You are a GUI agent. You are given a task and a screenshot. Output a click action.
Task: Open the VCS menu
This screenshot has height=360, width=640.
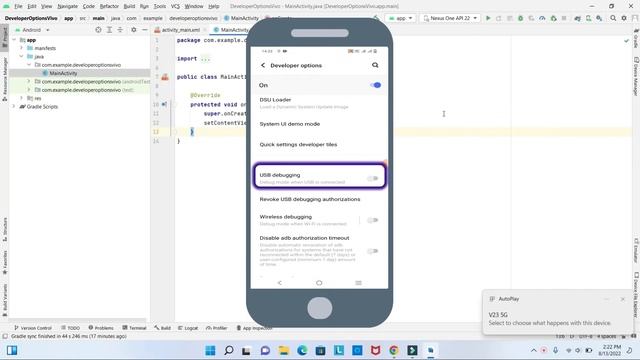click(175, 6)
